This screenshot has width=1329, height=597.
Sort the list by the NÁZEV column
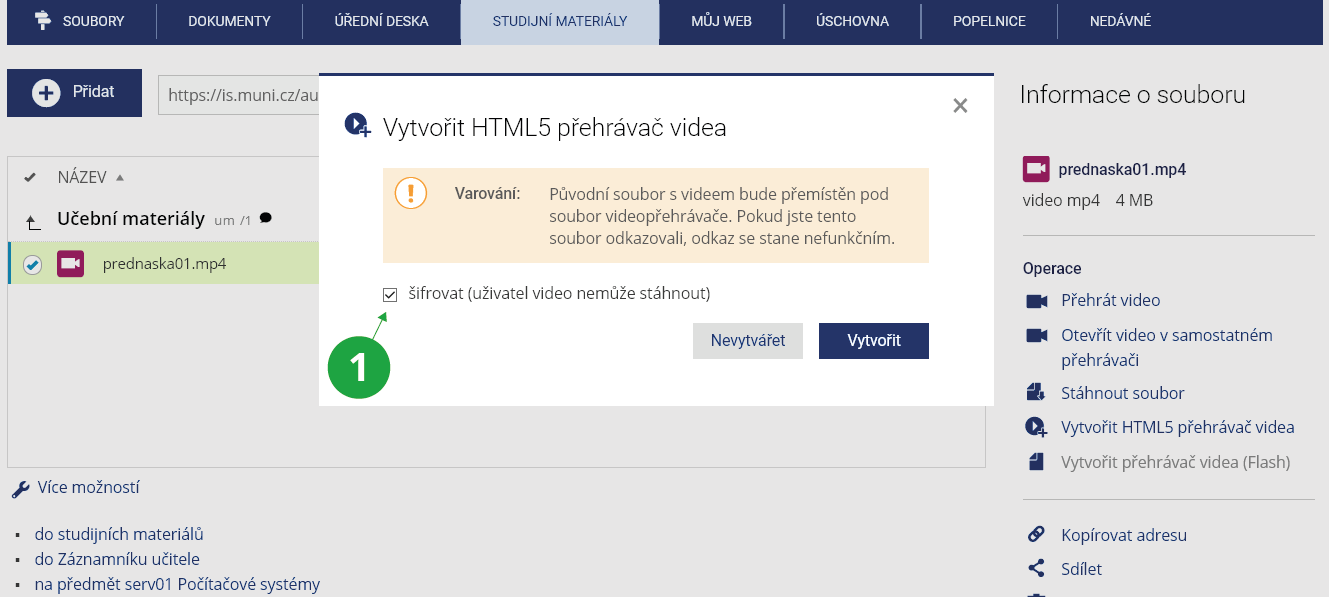(82, 178)
